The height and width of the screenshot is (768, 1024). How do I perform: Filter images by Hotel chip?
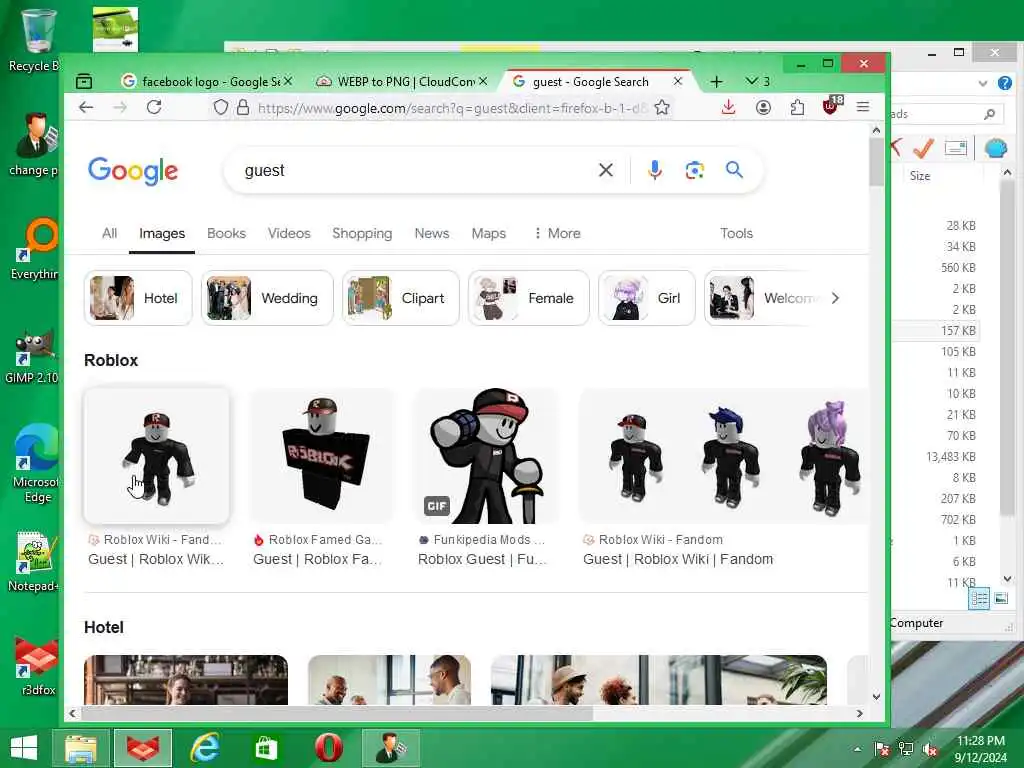[x=138, y=298]
